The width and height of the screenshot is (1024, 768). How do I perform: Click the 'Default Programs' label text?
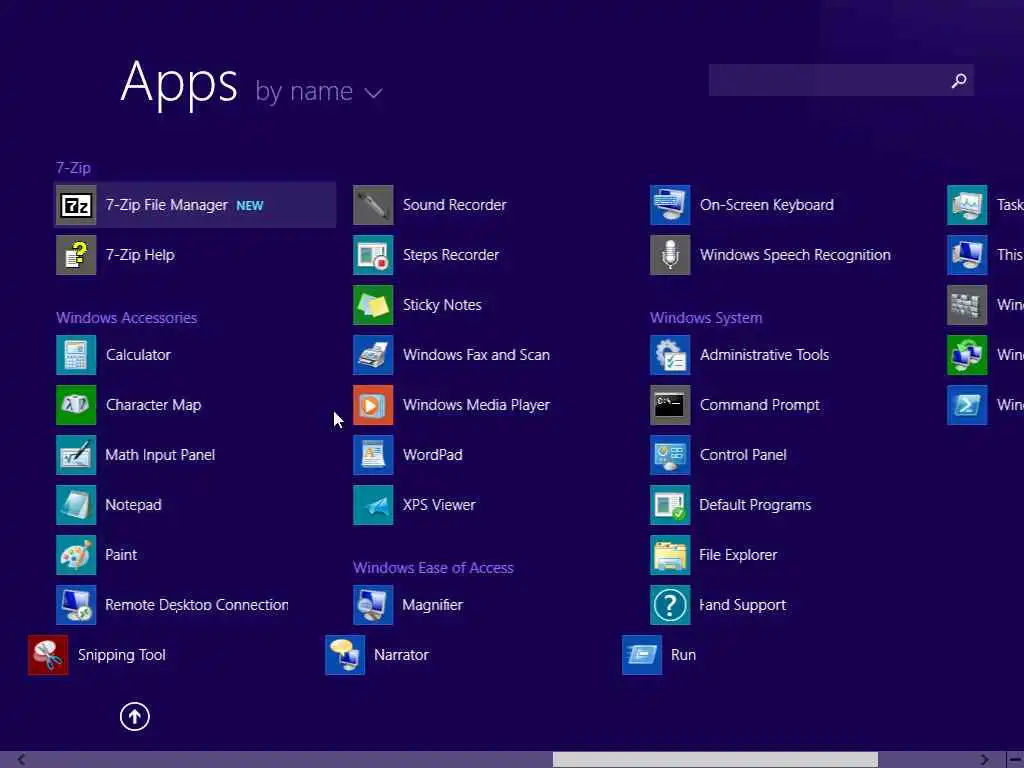(x=755, y=505)
